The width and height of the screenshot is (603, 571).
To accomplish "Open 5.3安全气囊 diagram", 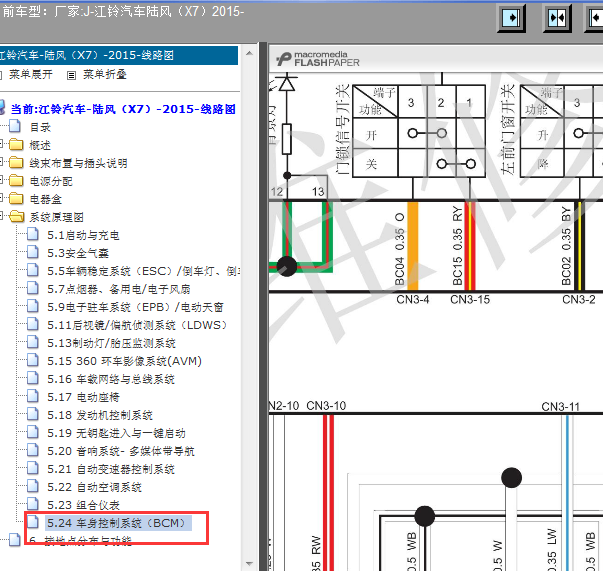I will [x=78, y=253].
